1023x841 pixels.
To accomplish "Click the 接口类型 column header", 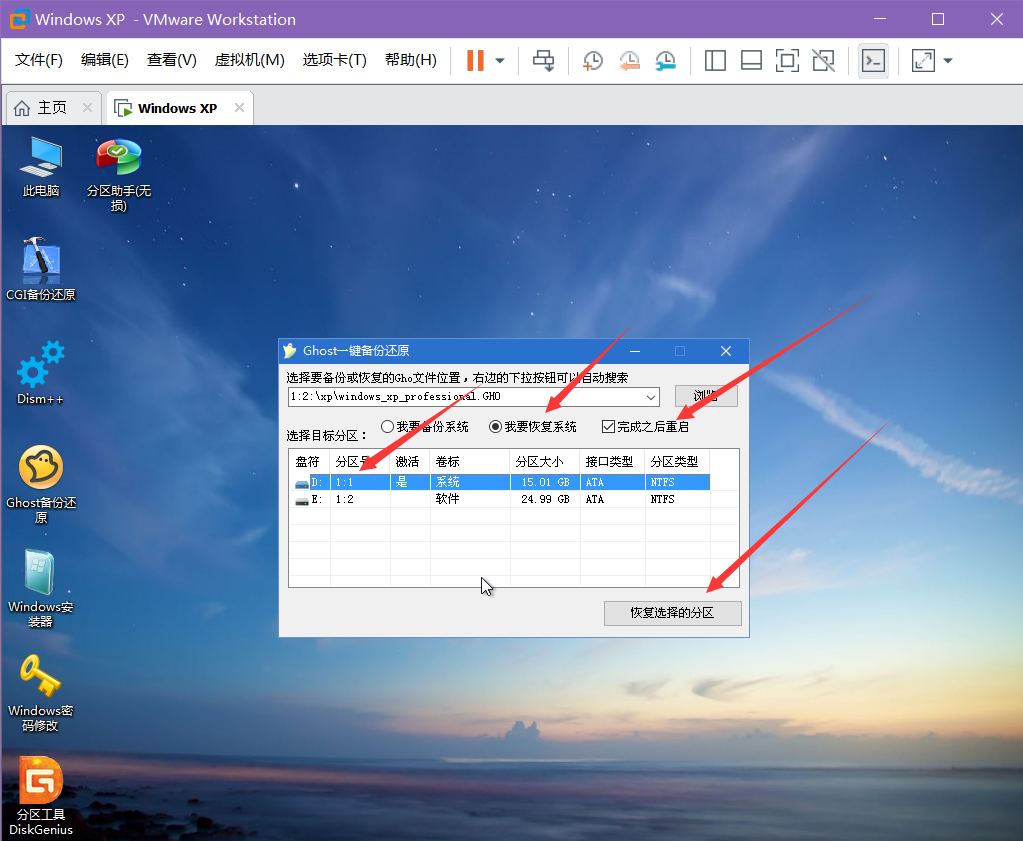I will click(x=613, y=462).
